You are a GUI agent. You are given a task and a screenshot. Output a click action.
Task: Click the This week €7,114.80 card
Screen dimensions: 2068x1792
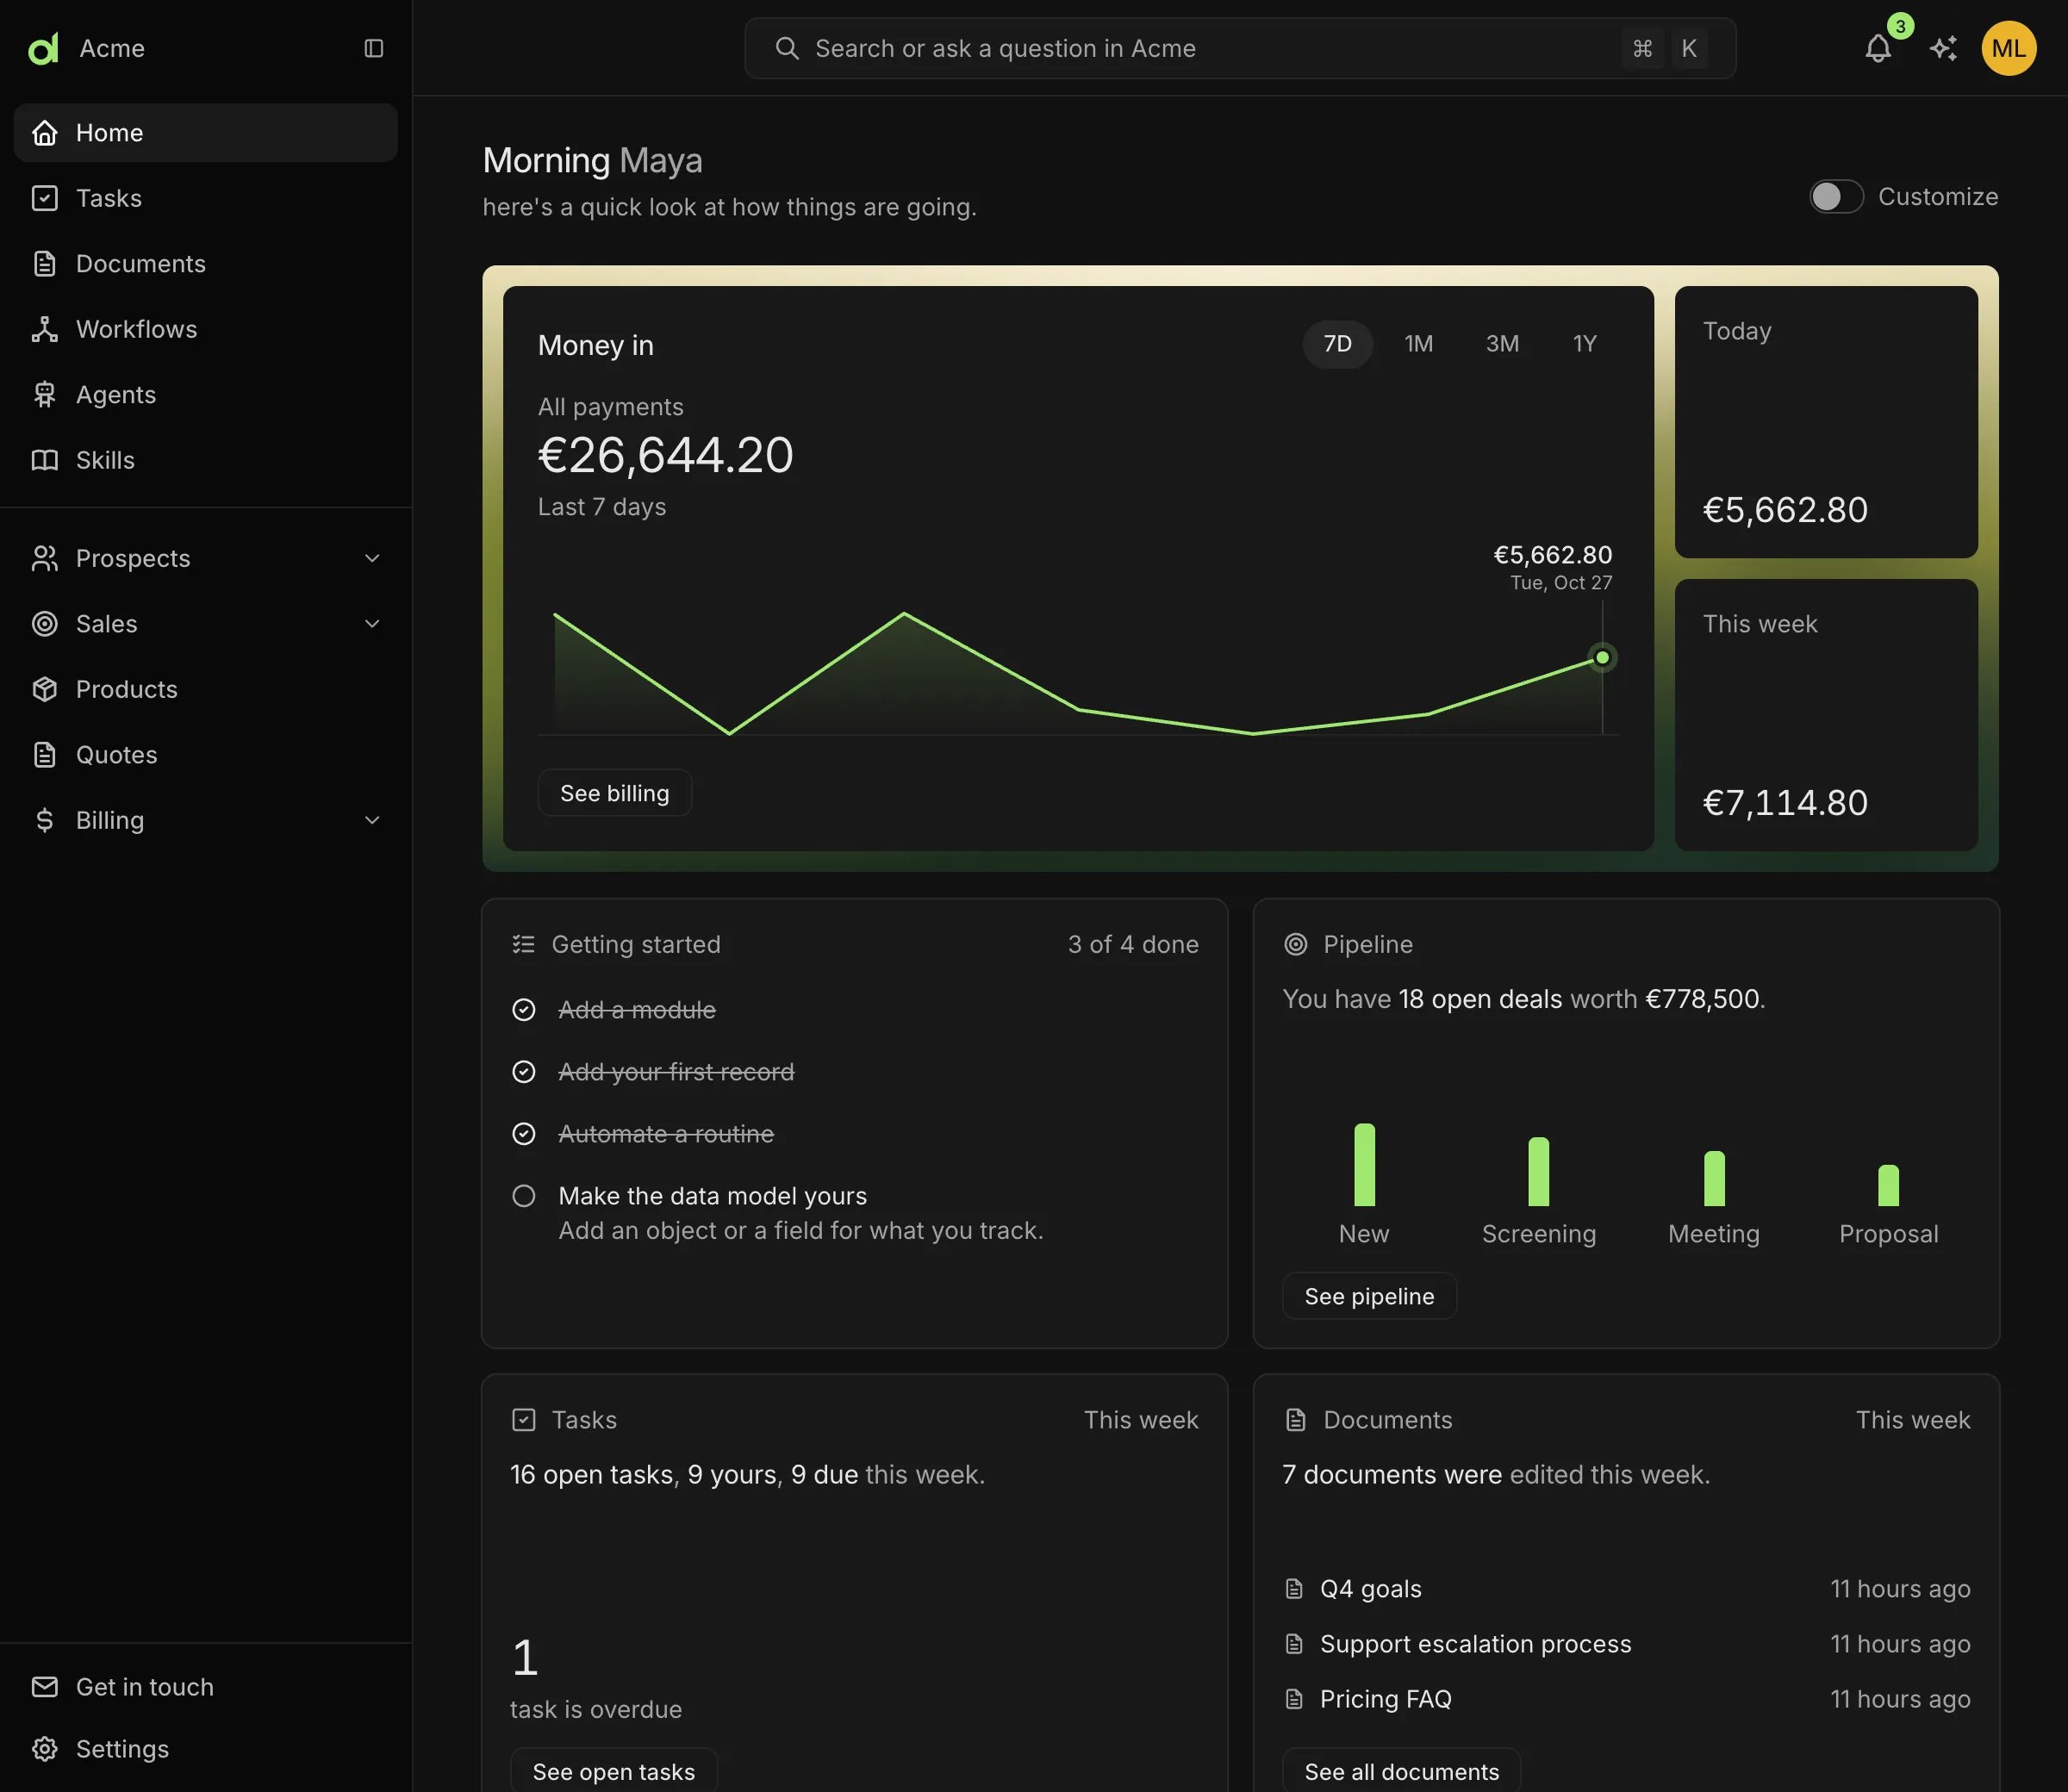(1826, 715)
